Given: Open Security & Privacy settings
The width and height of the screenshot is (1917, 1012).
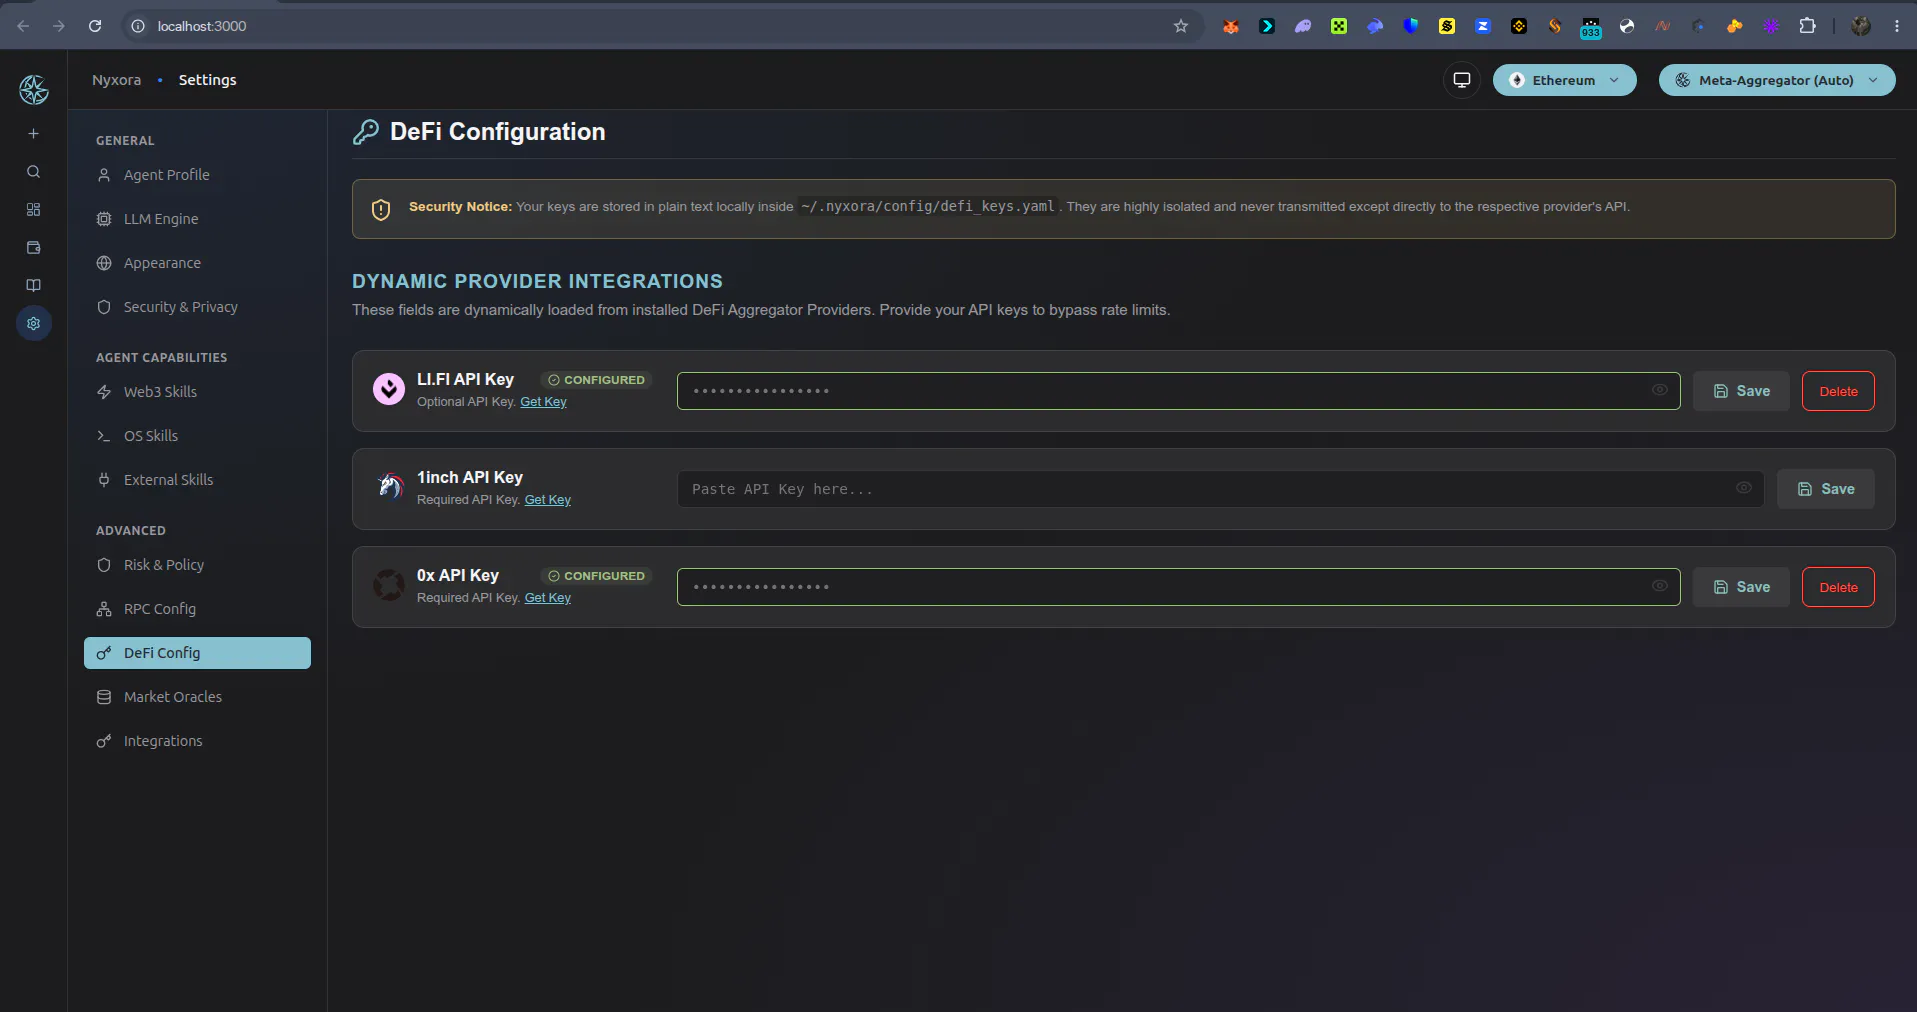Looking at the screenshot, I should (197, 307).
